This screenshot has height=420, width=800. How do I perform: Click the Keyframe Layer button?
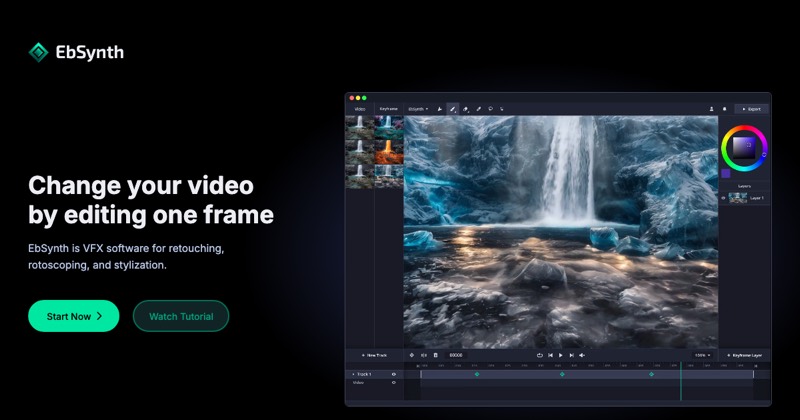[745, 355]
